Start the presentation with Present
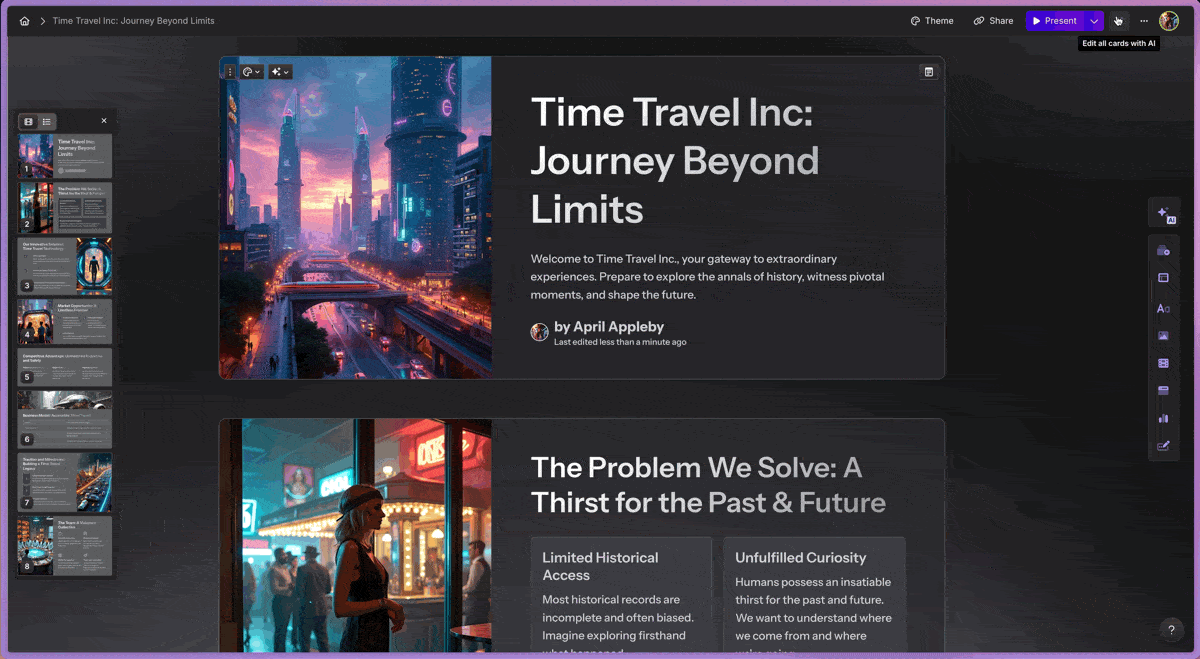The height and width of the screenshot is (659, 1200). [x=1054, y=21]
